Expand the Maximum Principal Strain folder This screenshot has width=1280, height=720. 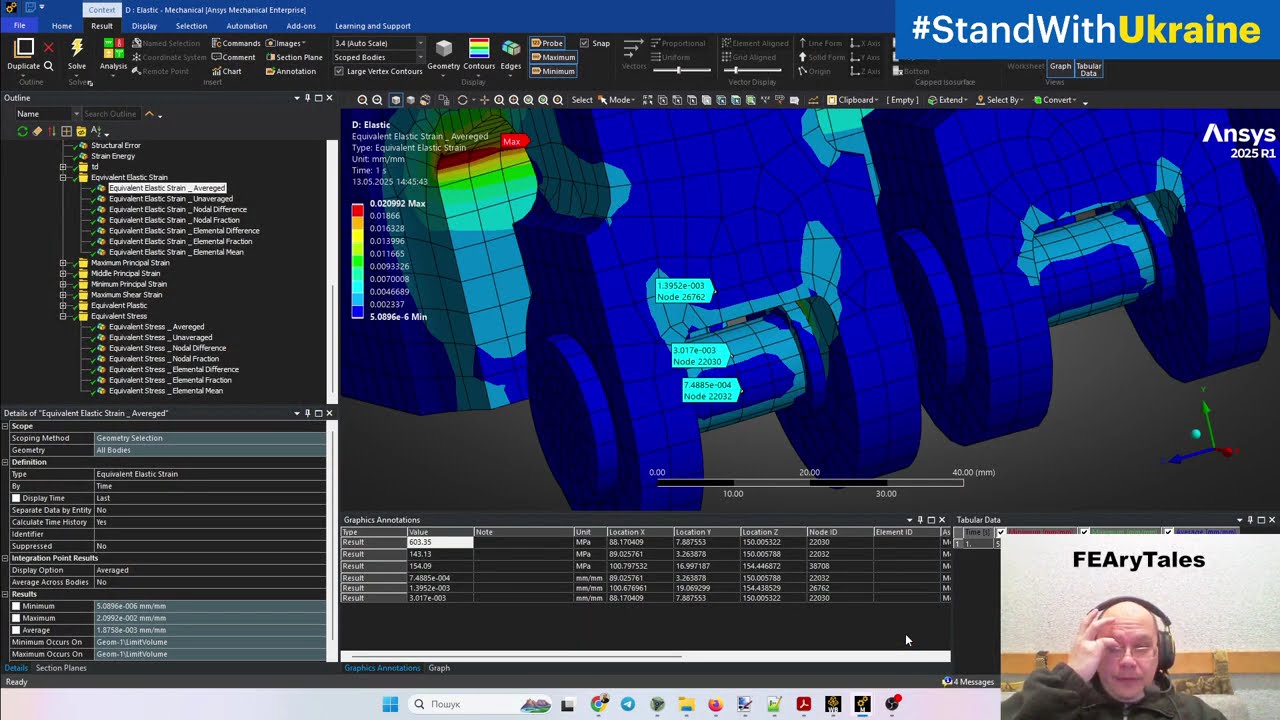(63, 263)
